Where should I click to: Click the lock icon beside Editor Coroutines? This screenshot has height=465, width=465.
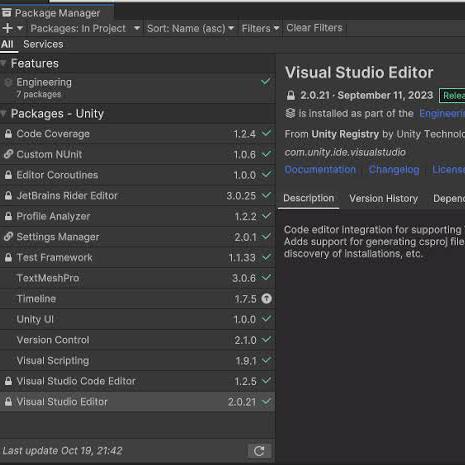[x=8, y=175]
